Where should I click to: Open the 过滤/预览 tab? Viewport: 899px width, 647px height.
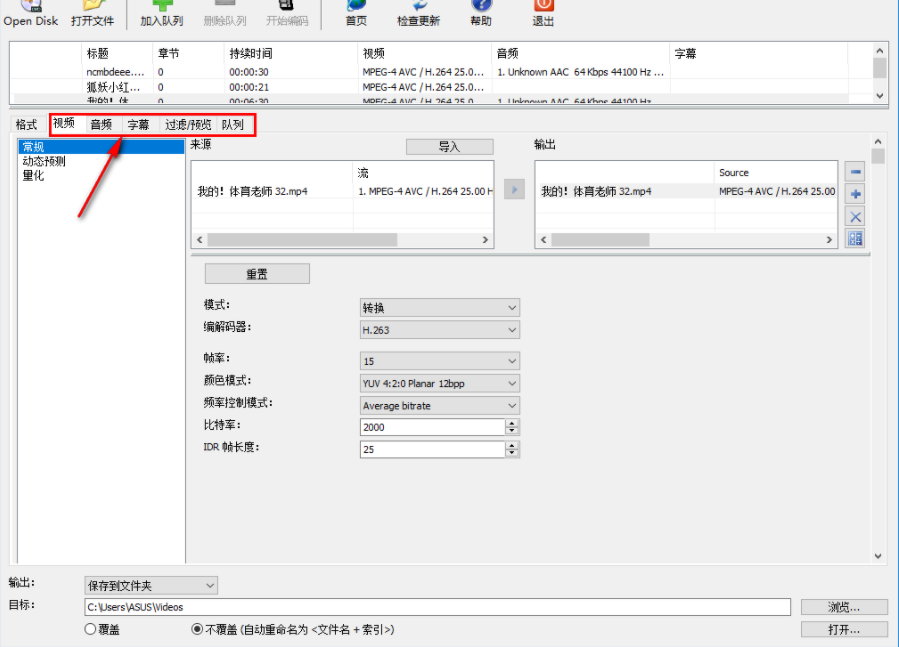pyautogui.click(x=190, y=124)
